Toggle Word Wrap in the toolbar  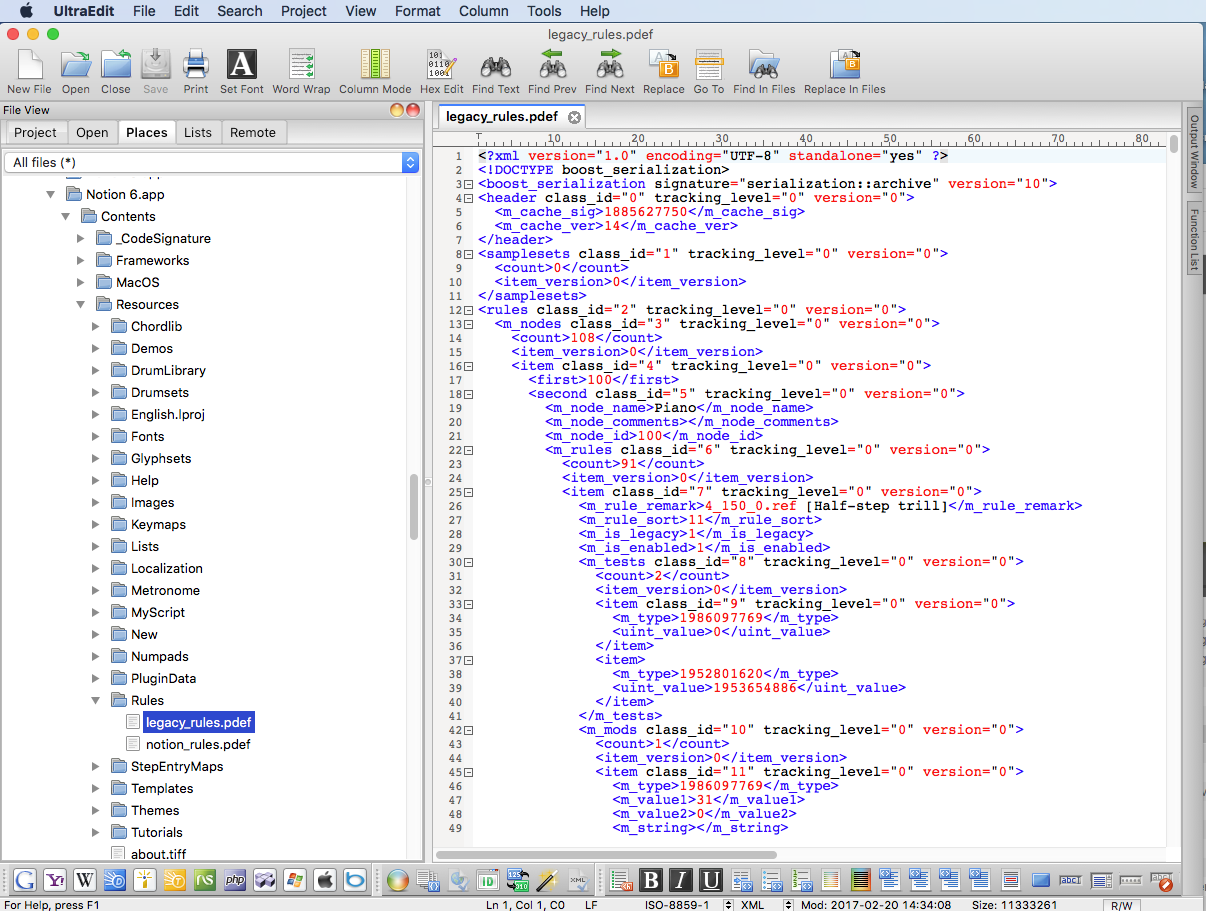(x=301, y=70)
